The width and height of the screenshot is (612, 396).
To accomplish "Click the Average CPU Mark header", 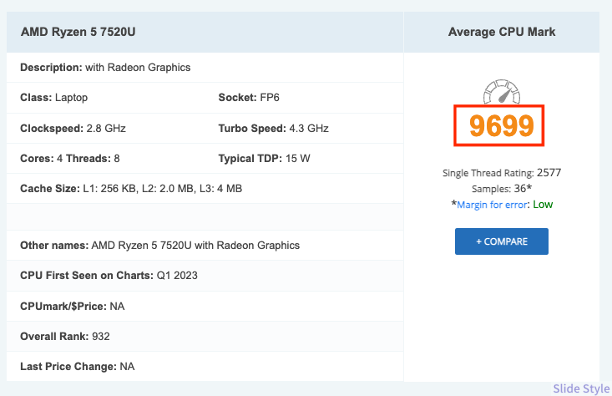I will click(502, 32).
